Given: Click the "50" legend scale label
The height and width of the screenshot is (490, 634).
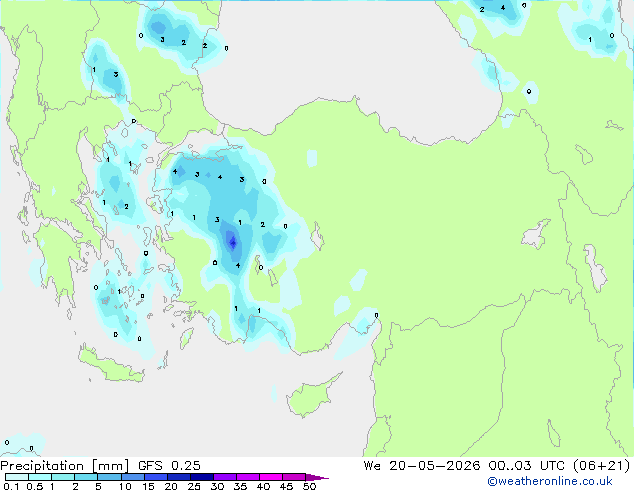Looking at the screenshot, I should (309, 486).
